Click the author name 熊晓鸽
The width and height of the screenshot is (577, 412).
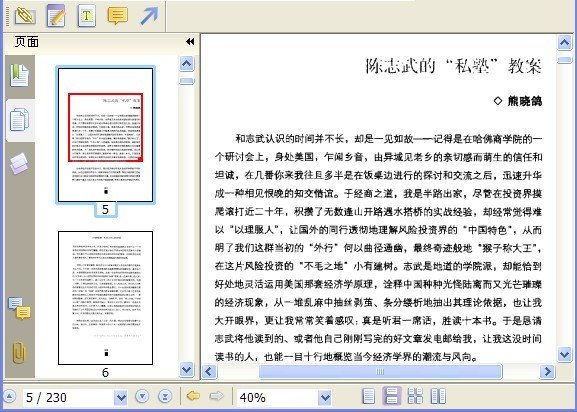[524, 101]
